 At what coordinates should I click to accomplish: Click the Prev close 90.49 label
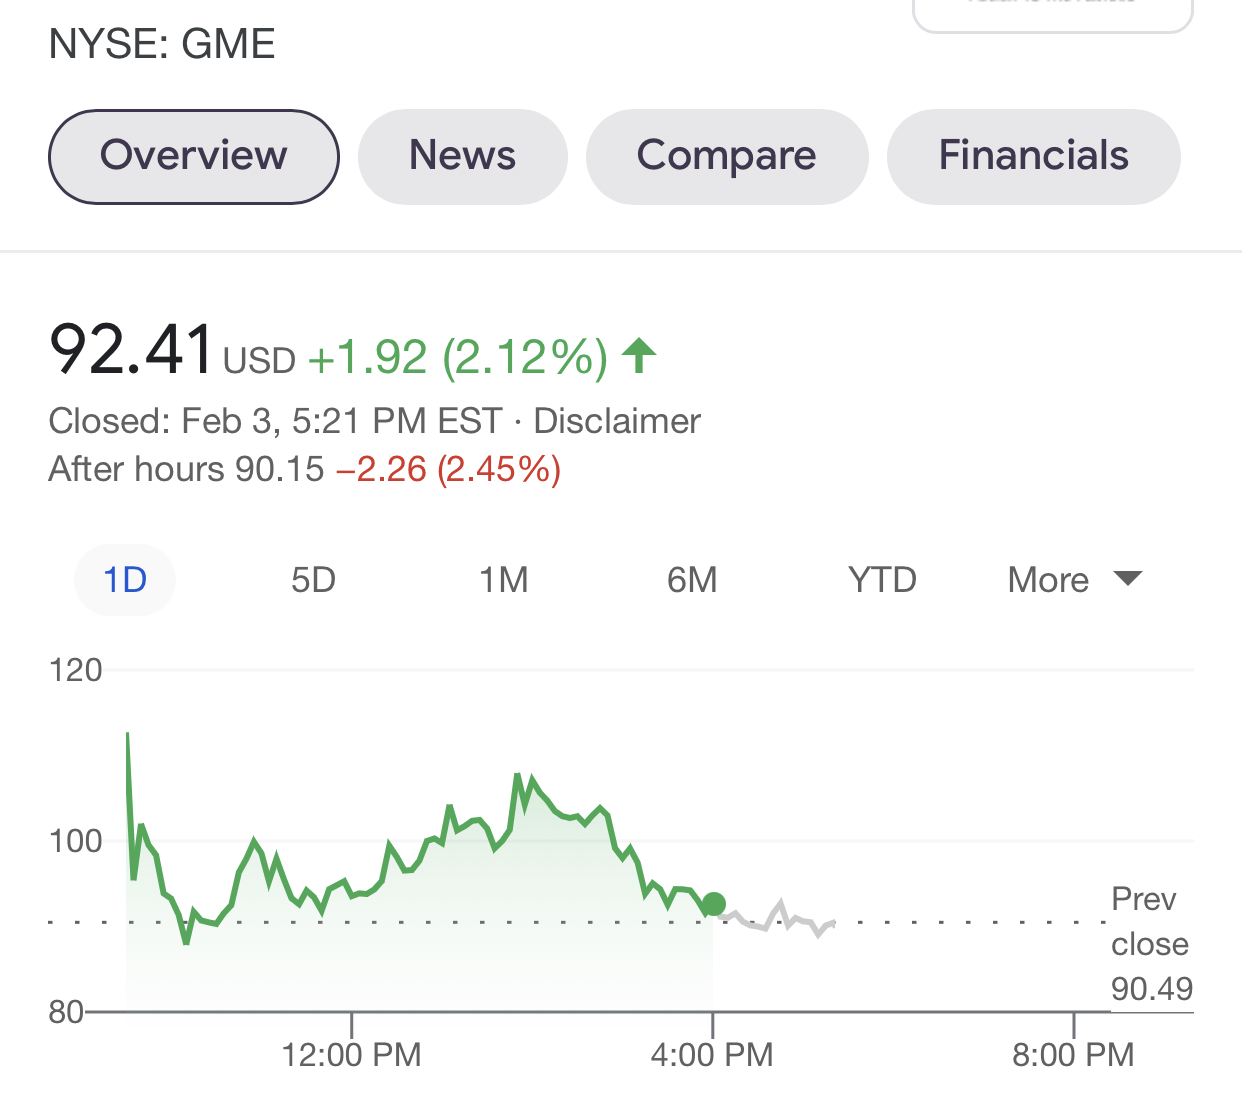point(1150,944)
